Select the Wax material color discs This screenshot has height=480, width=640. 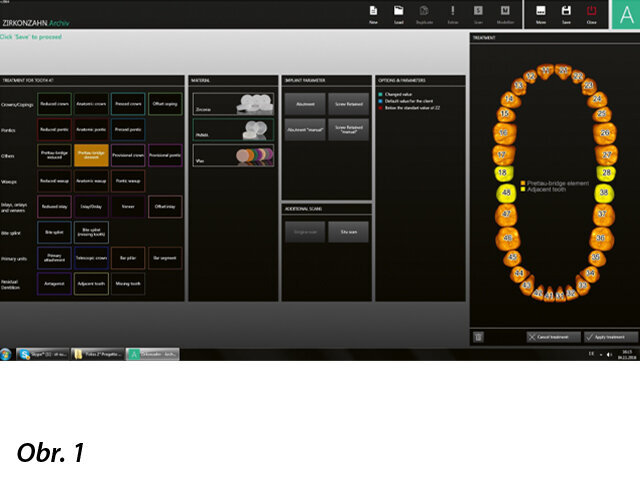pos(232,156)
